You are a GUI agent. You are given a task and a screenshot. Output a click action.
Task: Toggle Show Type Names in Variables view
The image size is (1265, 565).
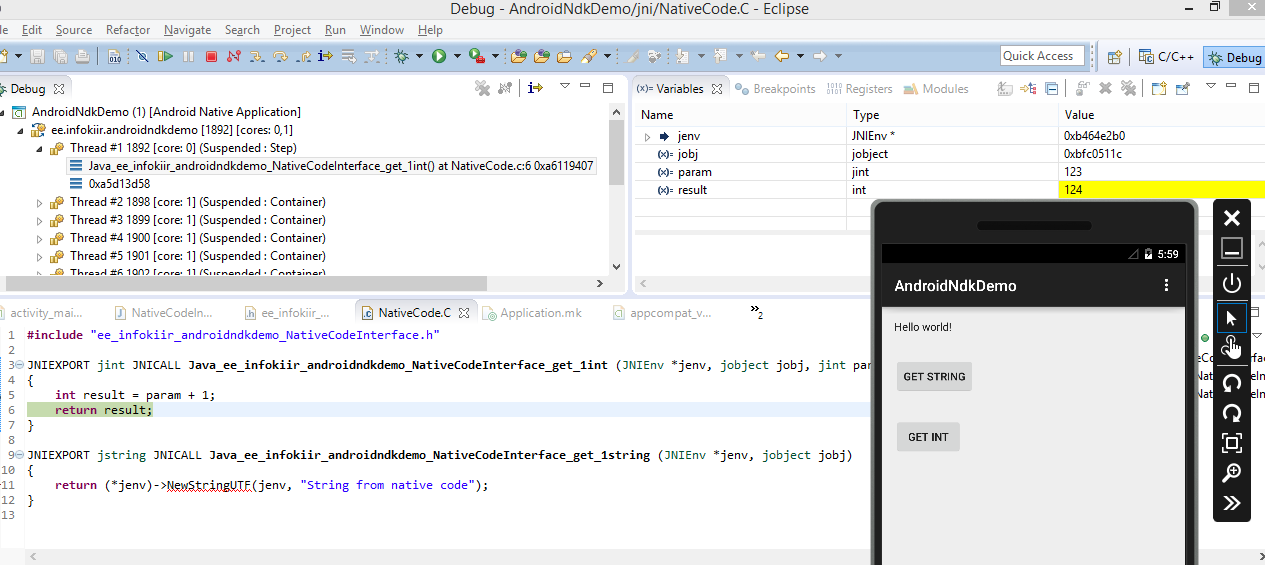click(x=1004, y=89)
